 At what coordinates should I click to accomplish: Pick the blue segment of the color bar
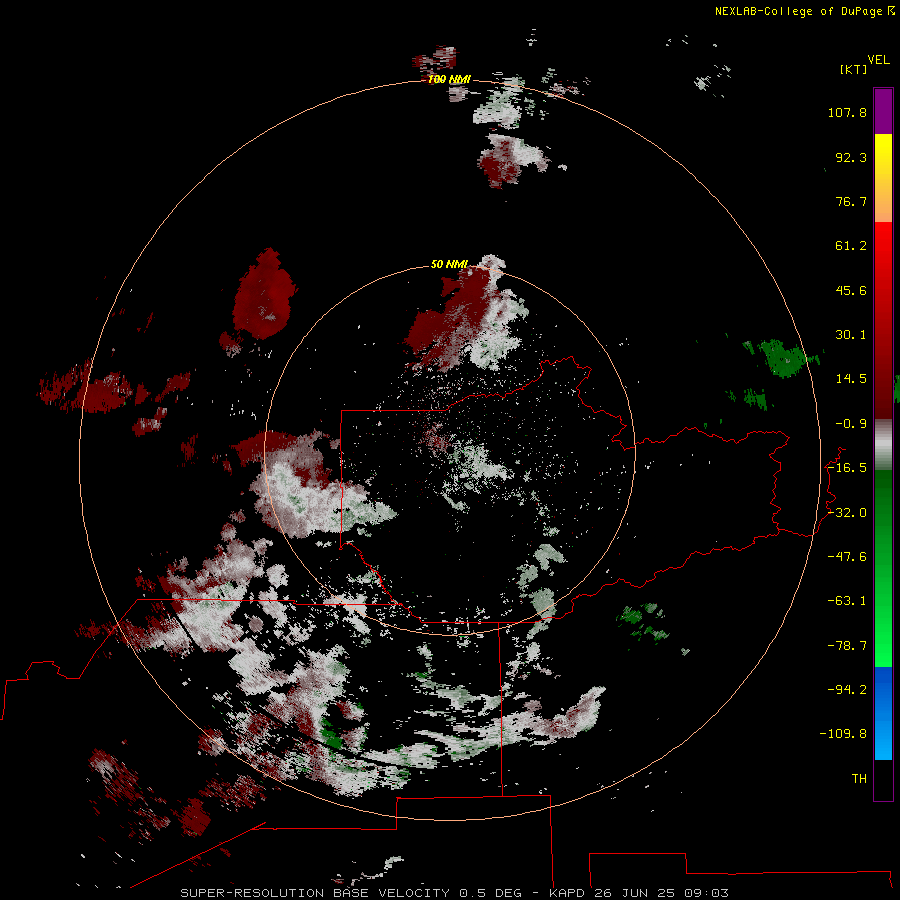pyautogui.click(x=883, y=713)
